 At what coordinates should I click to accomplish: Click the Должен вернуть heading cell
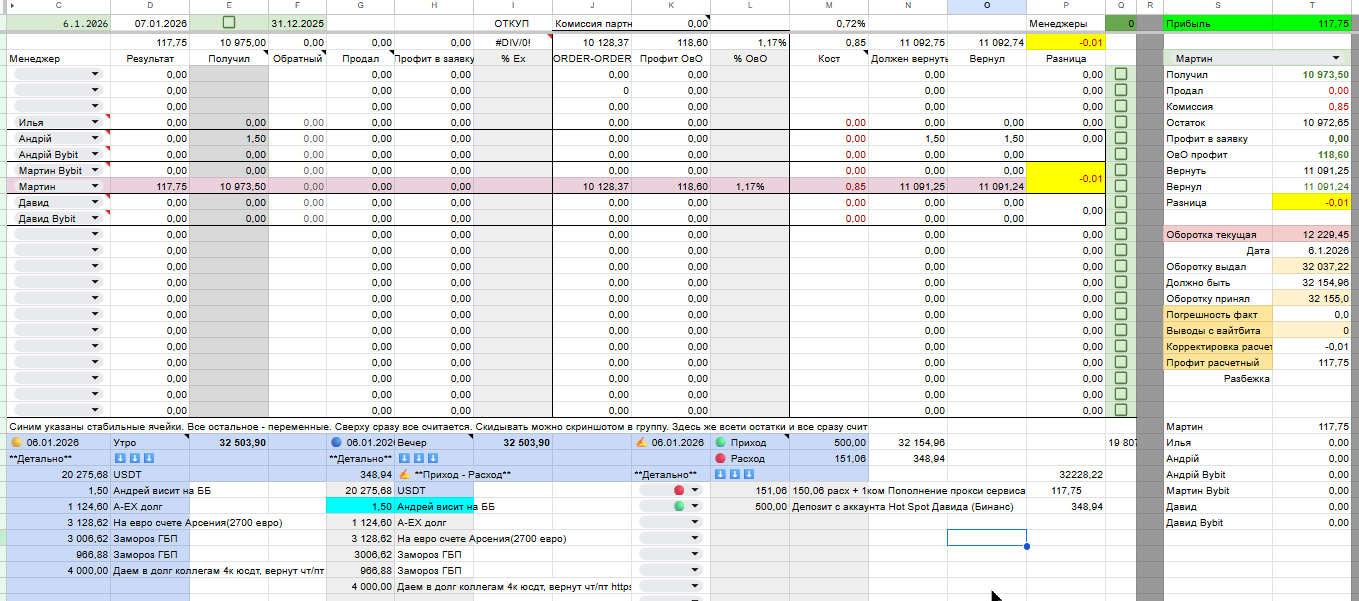(908, 58)
